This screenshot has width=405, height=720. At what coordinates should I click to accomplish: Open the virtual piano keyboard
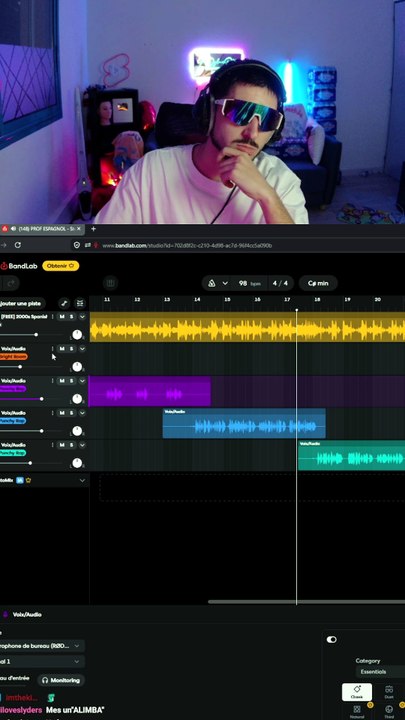[110, 283]
